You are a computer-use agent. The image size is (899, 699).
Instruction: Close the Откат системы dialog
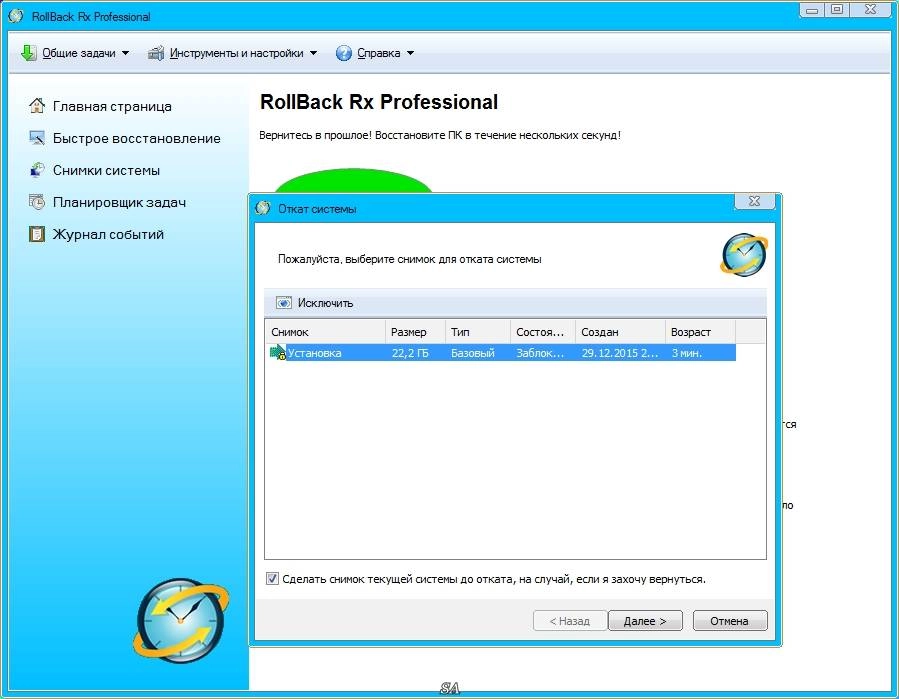(755, 201)
